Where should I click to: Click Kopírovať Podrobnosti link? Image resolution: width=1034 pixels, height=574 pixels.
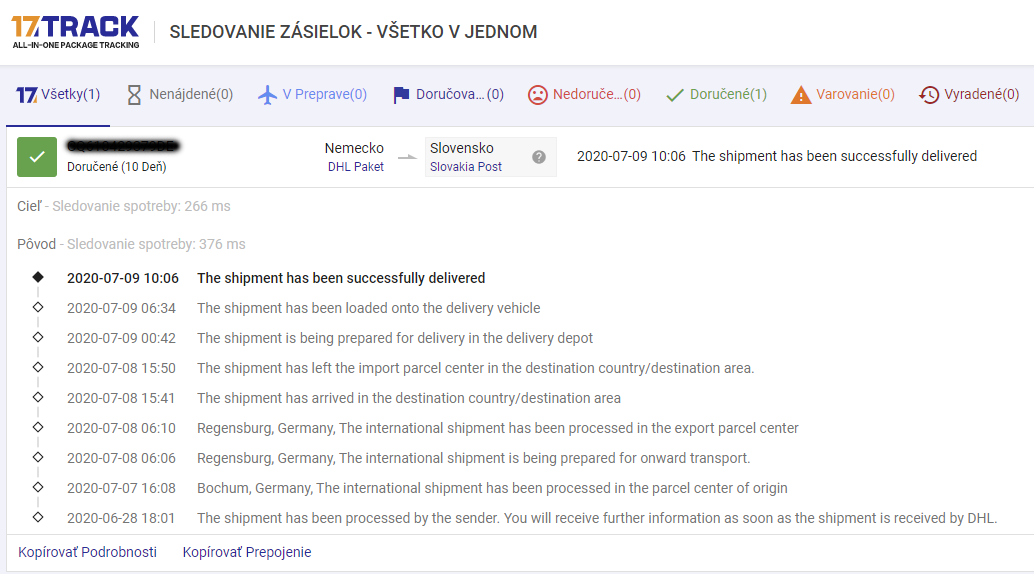pos(88,552)
